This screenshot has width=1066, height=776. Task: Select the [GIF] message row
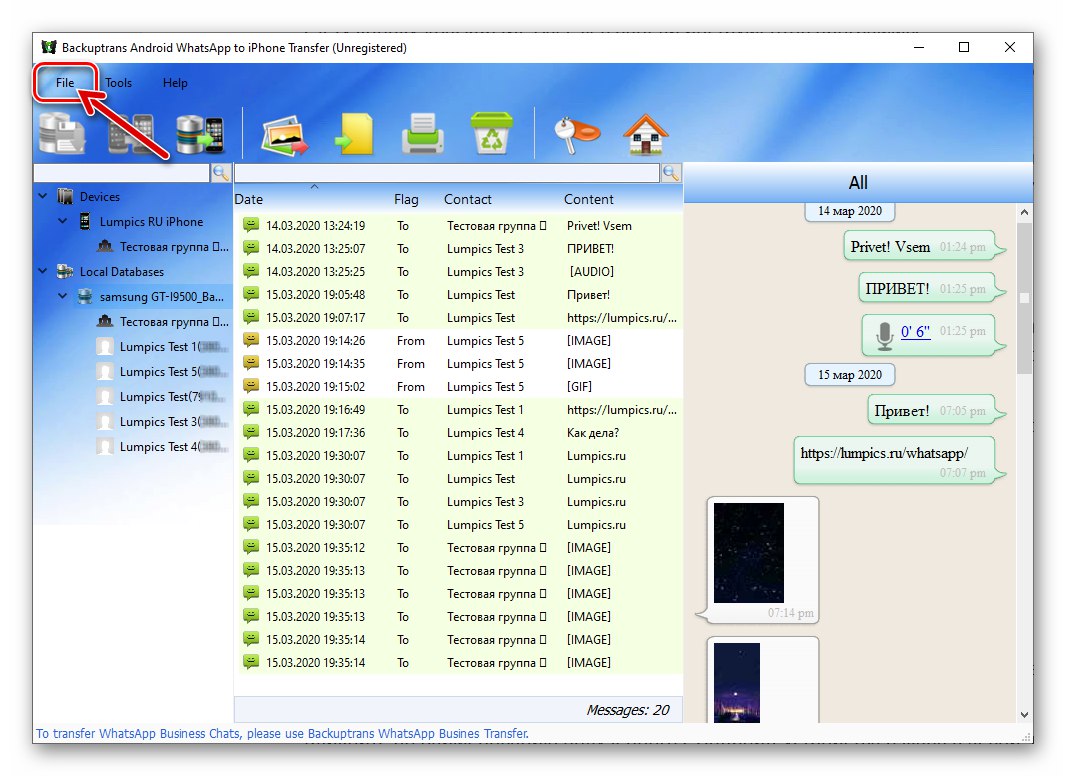[x=459, y=386]
